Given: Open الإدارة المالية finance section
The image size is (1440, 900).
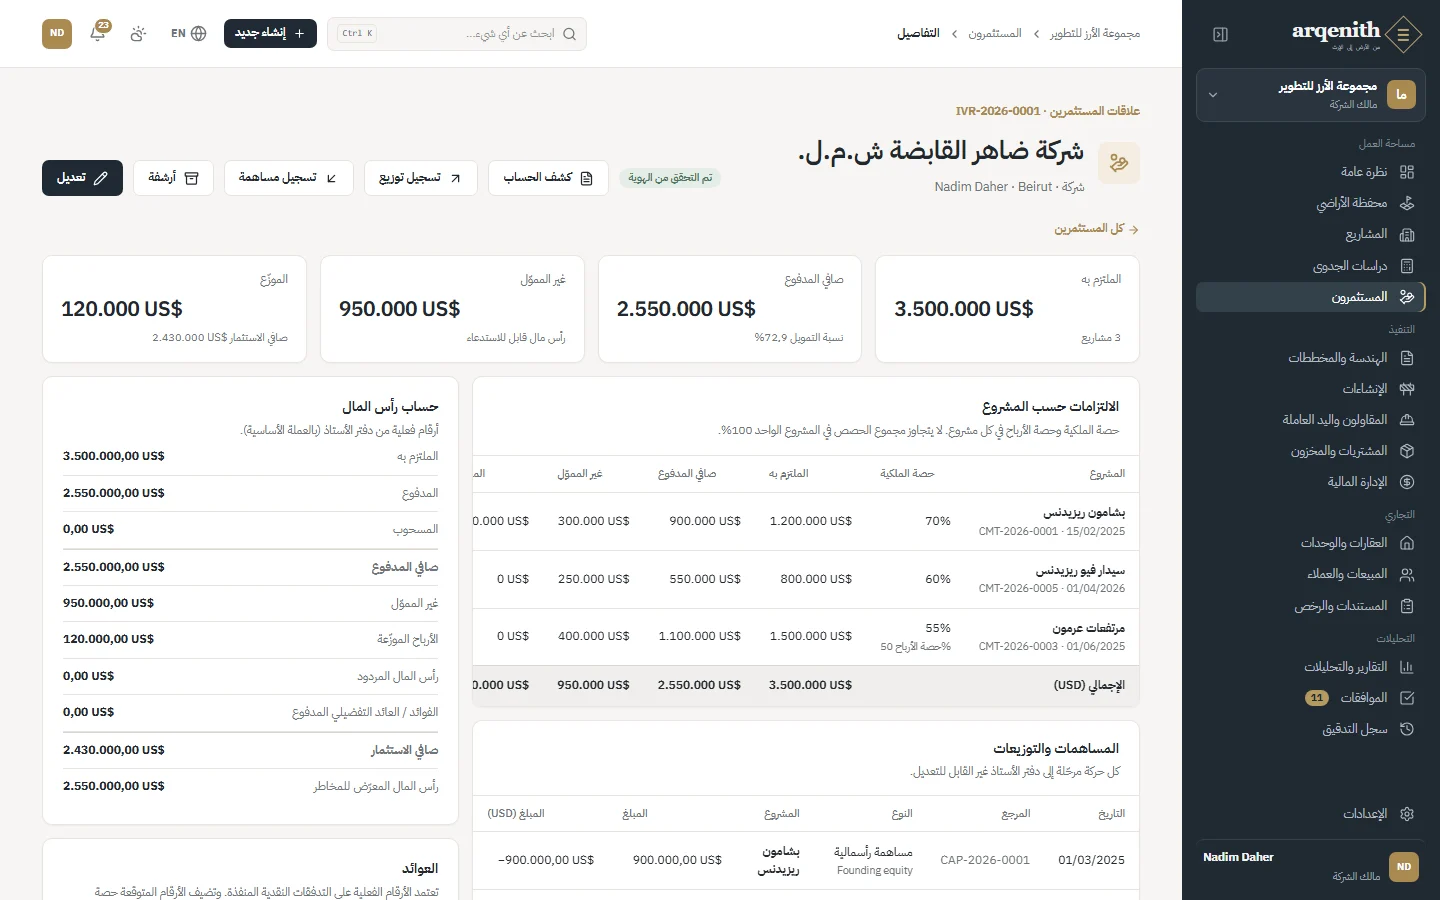Looking at the screenshot, I should (1311, 482).
